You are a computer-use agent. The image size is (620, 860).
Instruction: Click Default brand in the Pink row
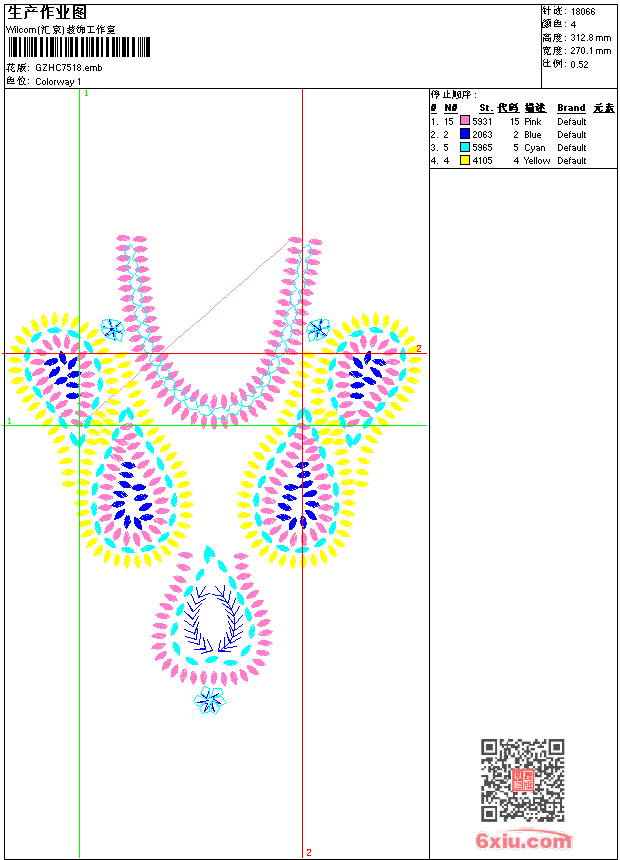coord(572,122)
